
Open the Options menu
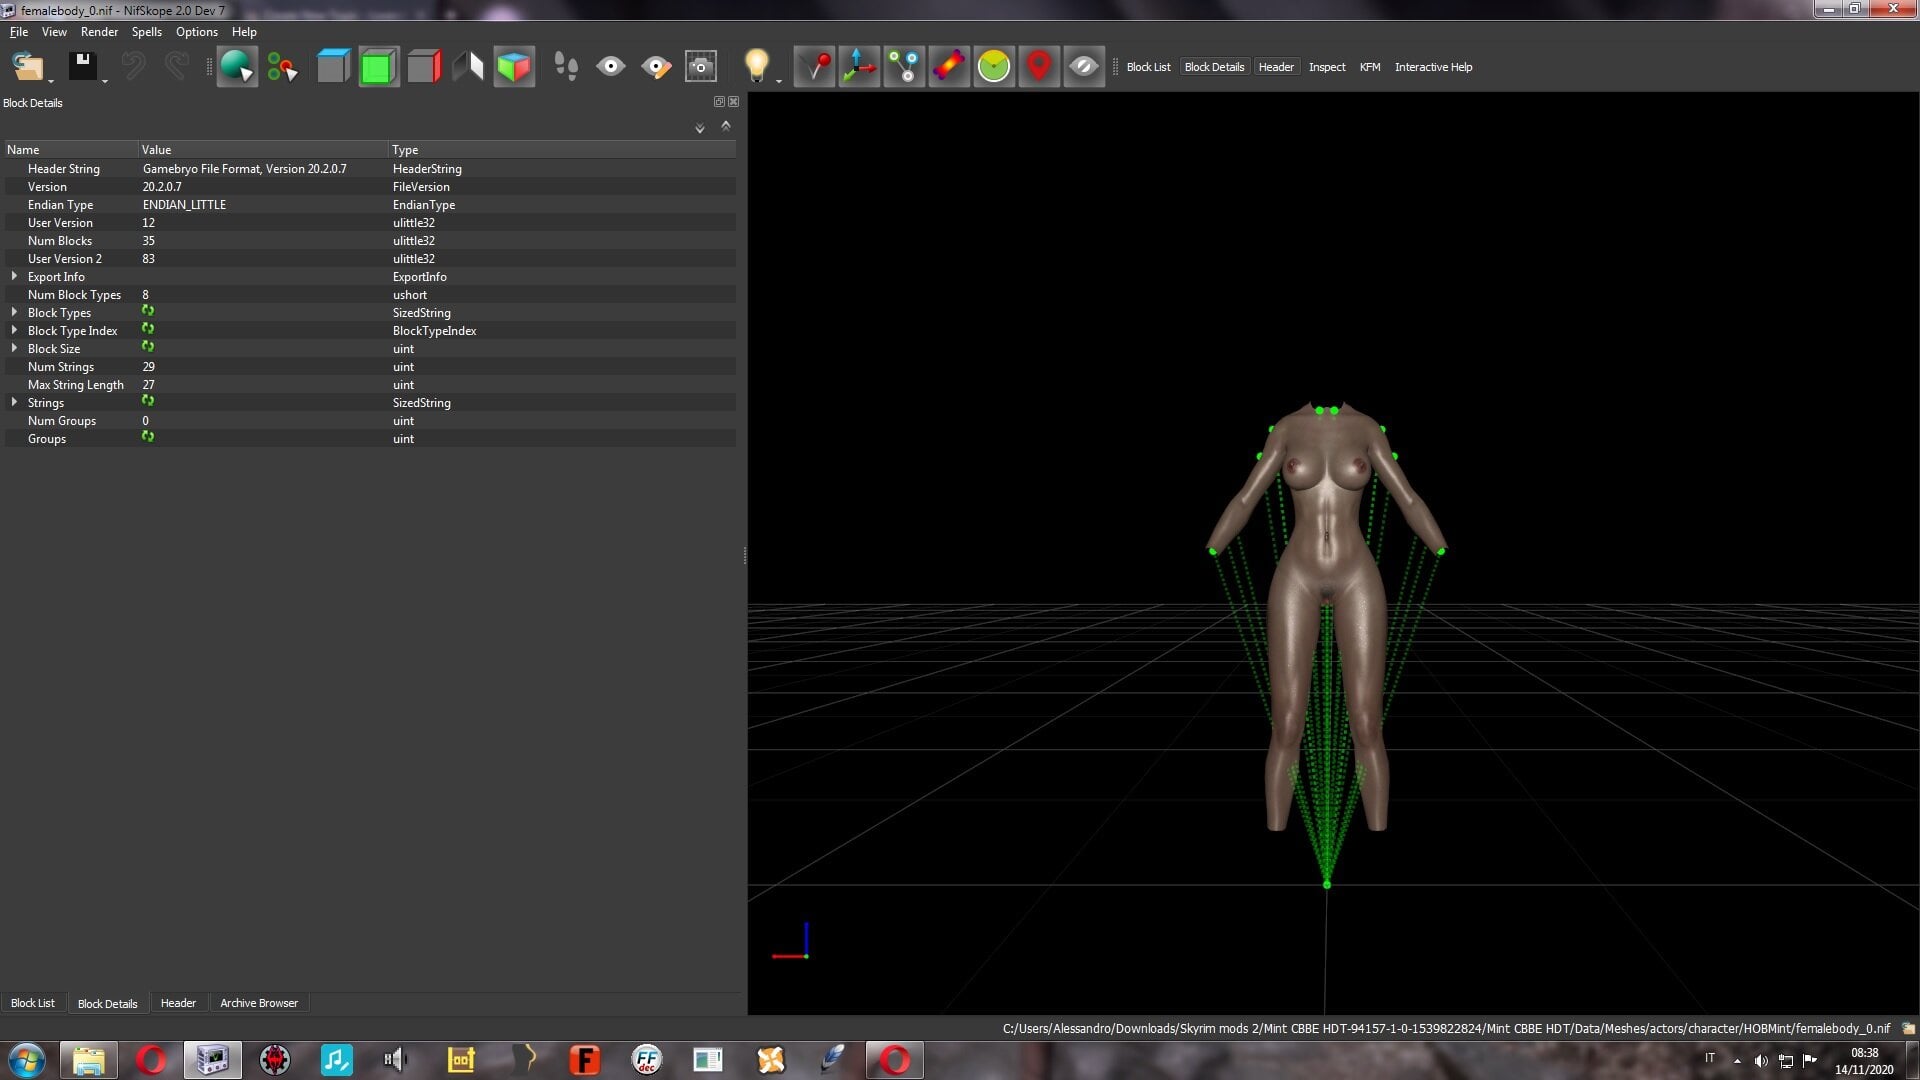tap(197, 32)
